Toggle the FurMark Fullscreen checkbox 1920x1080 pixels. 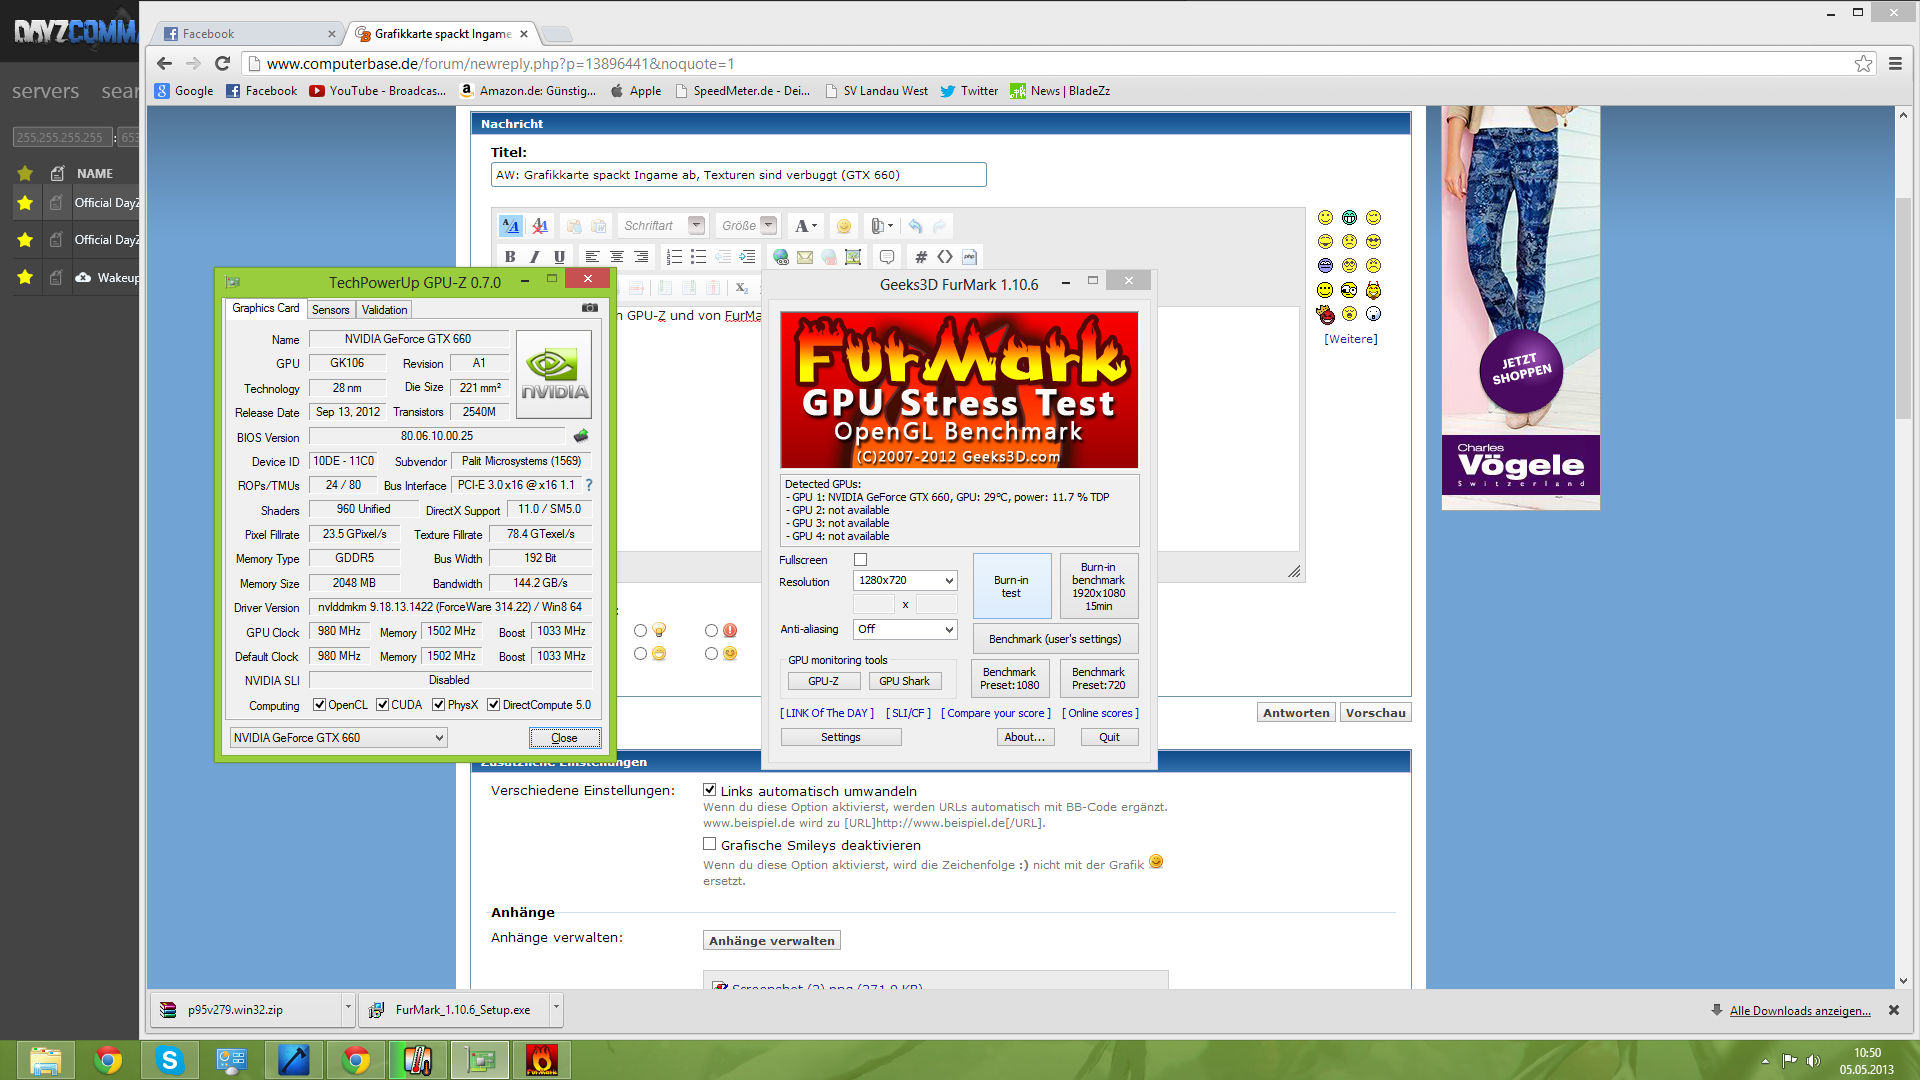[860, 560]
